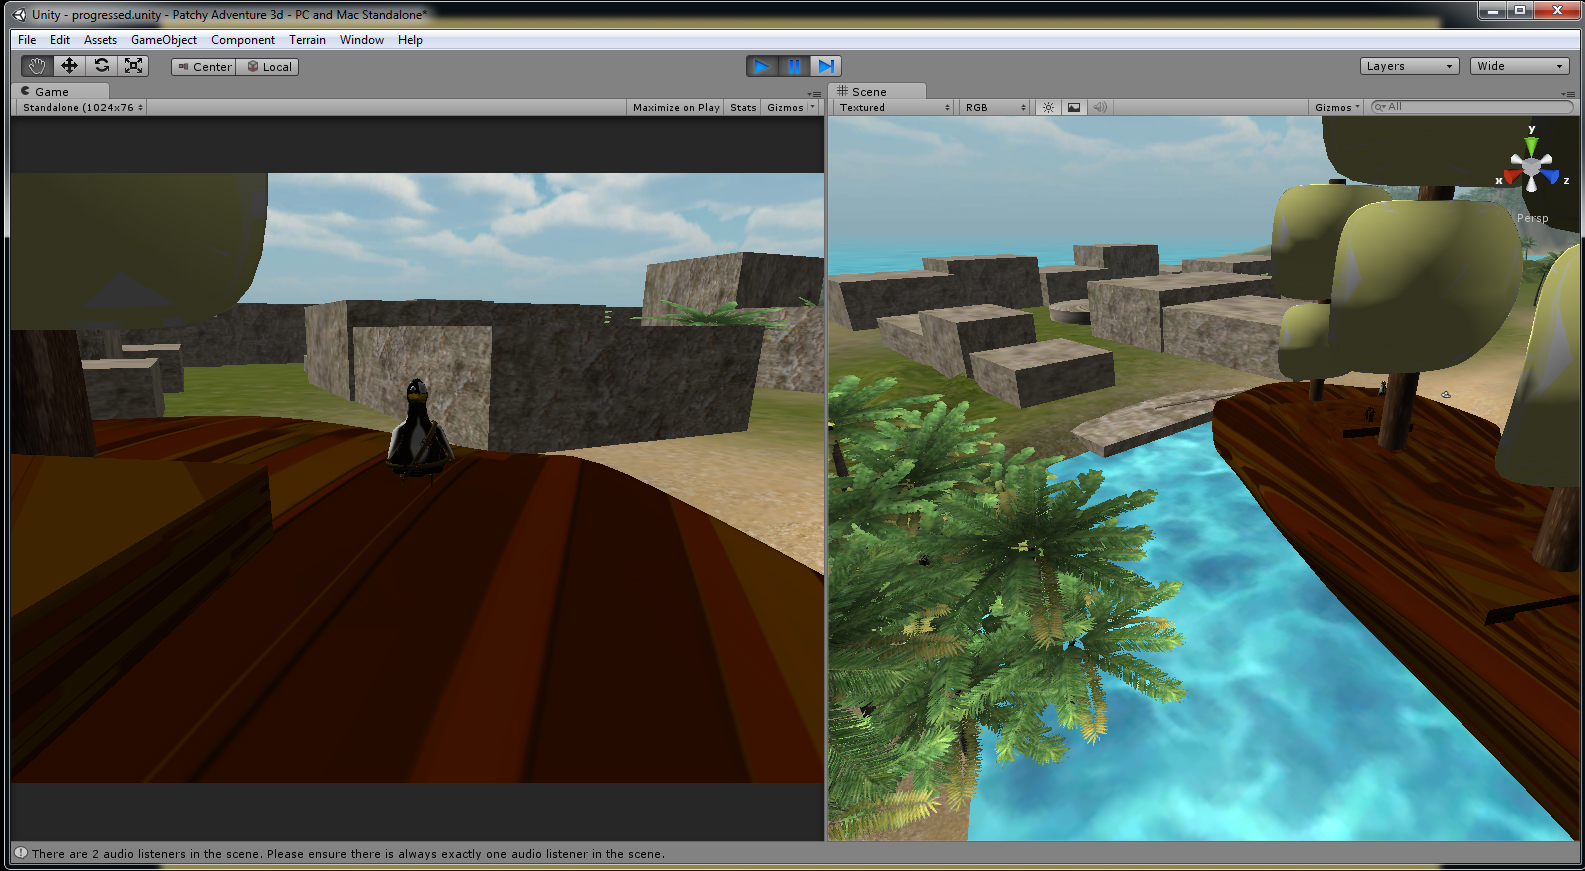This screenshot has width=1585, height=871.
Task: Toggle the Stats overlay
Action: click(x=743, y=107)
